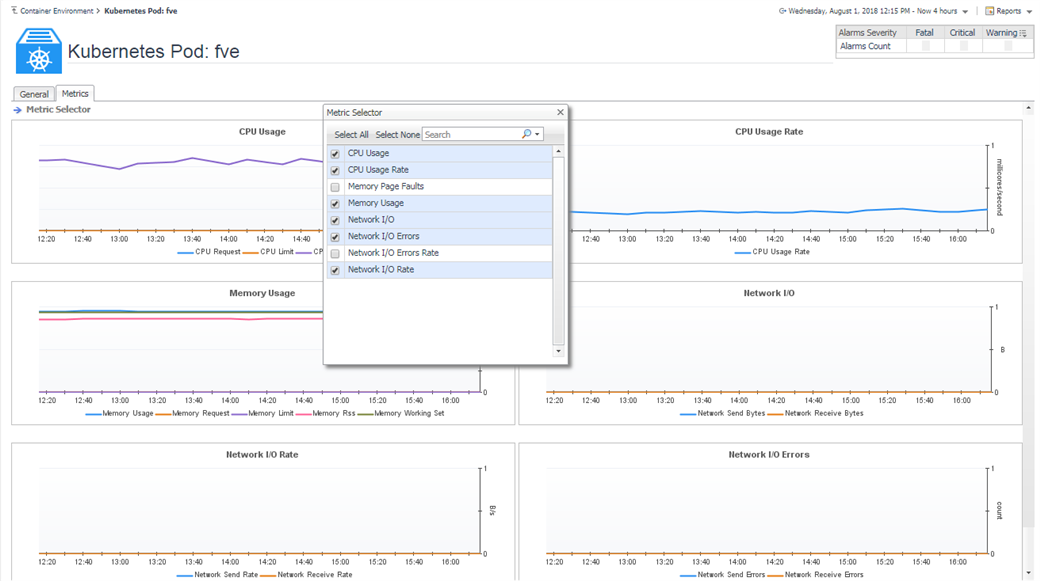Click the Network Send Bytes legend entry
The width and height of the screenshot is (1040, 581).
pos(723,413)
